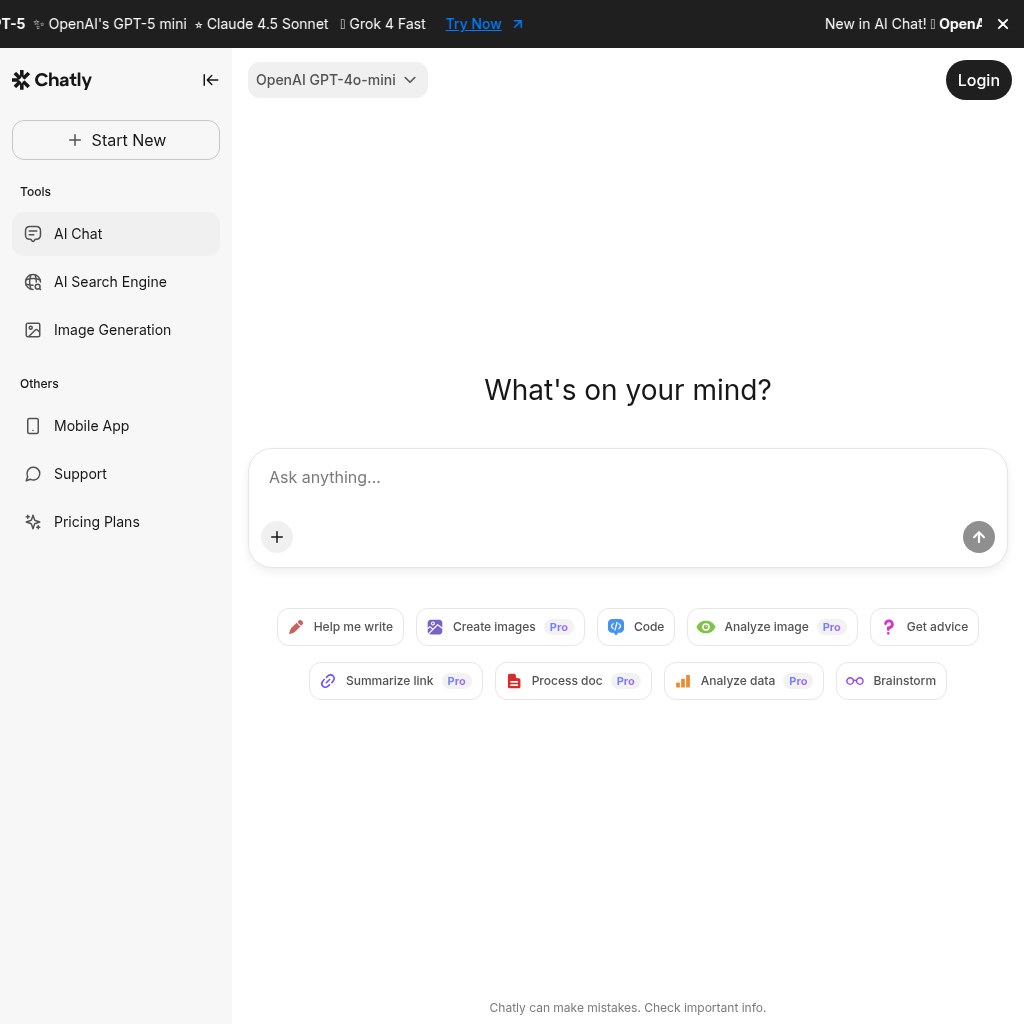1024x1024 pixels.
Task: Choose the Analyze data Pro option
Action: click(x=744, y=681)
